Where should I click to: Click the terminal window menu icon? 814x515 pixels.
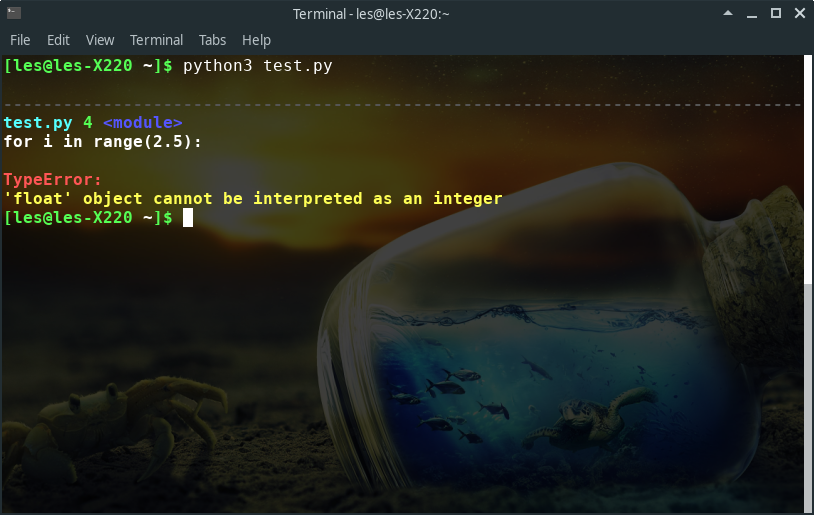click(x=14, y=13)
